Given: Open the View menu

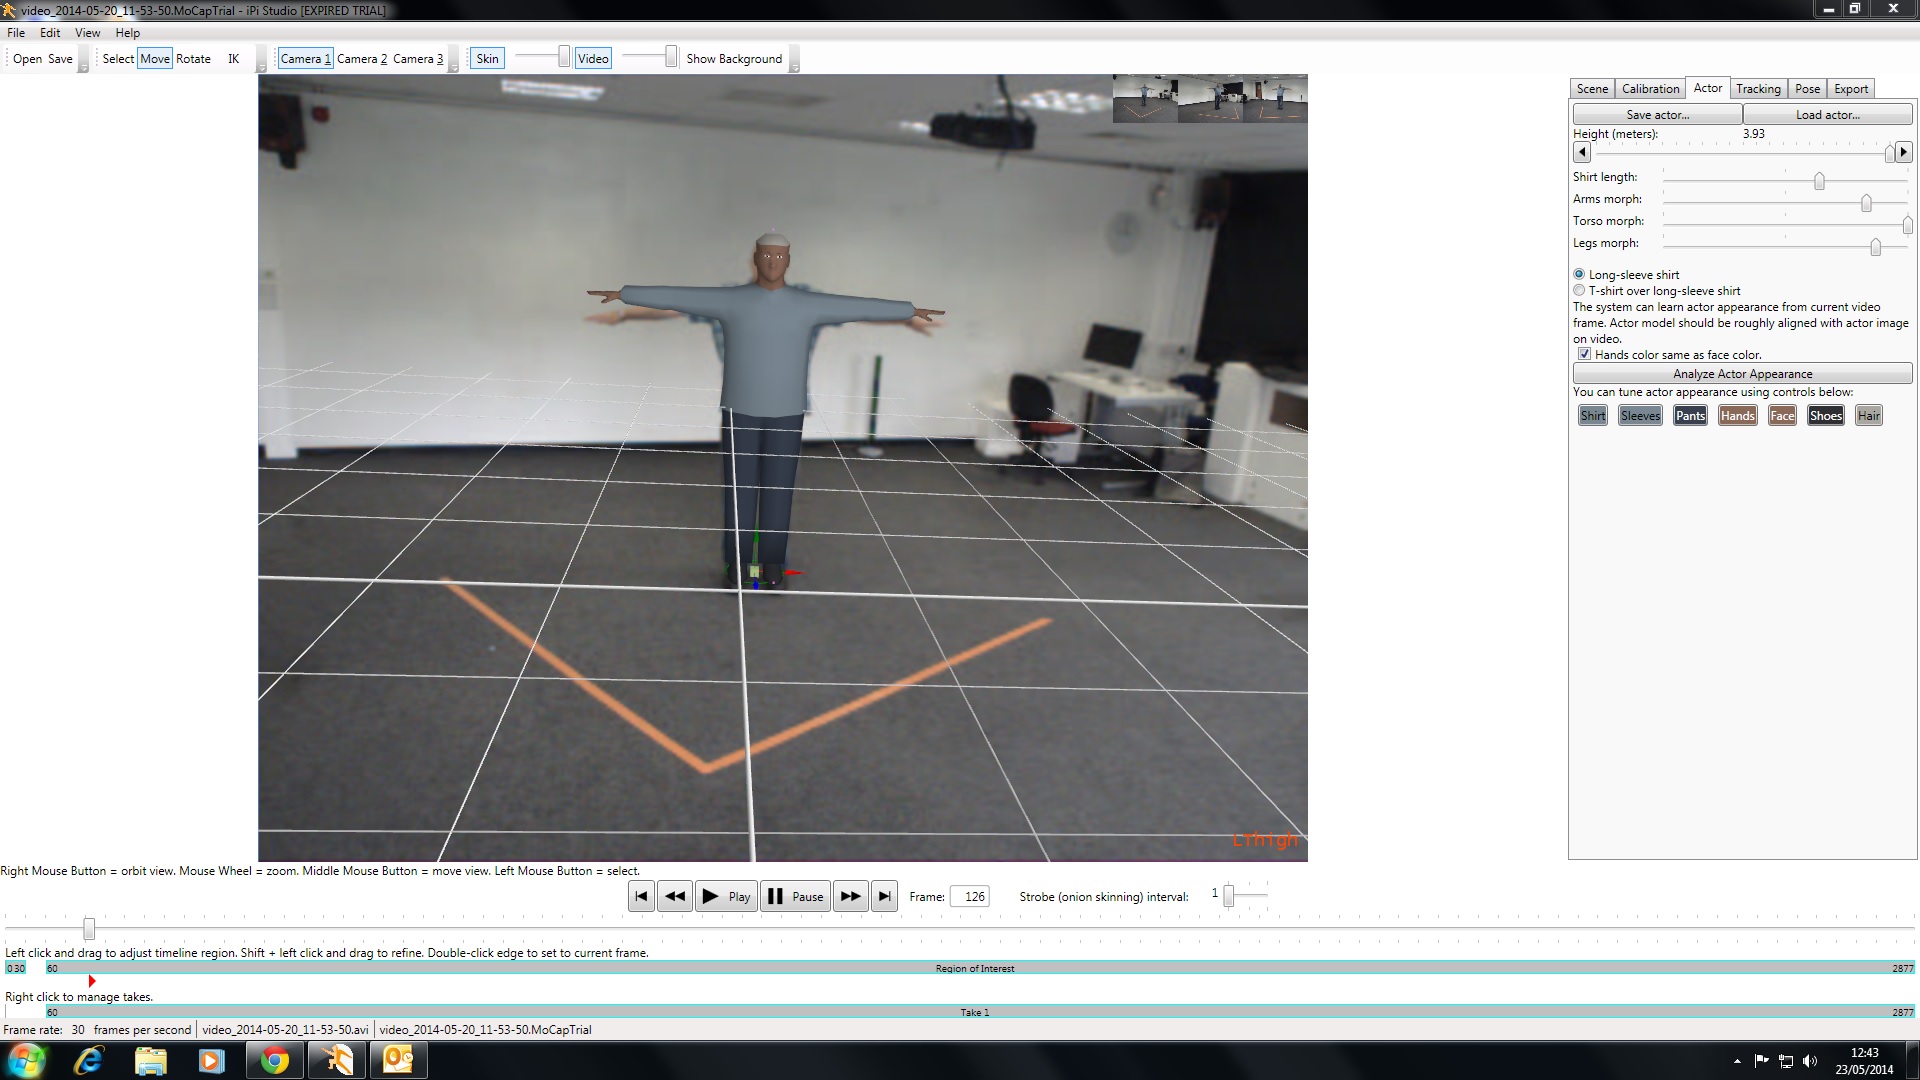Looking at the screenshot, I should [87, 33].
